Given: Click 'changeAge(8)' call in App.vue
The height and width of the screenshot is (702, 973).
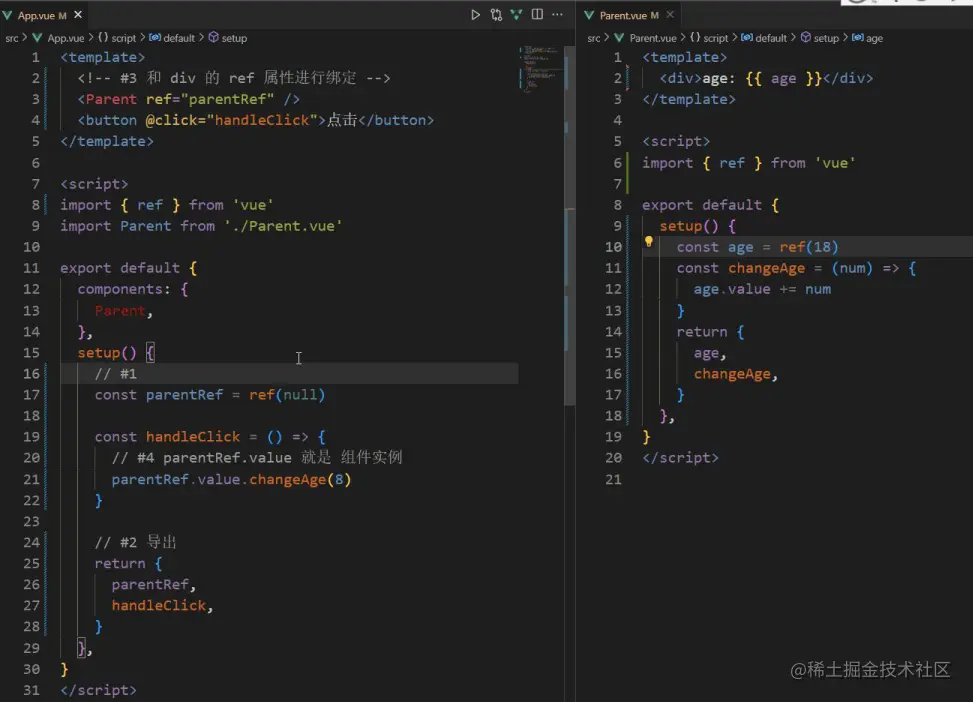Looking at the screenshot, I should (x=300, y=479).
